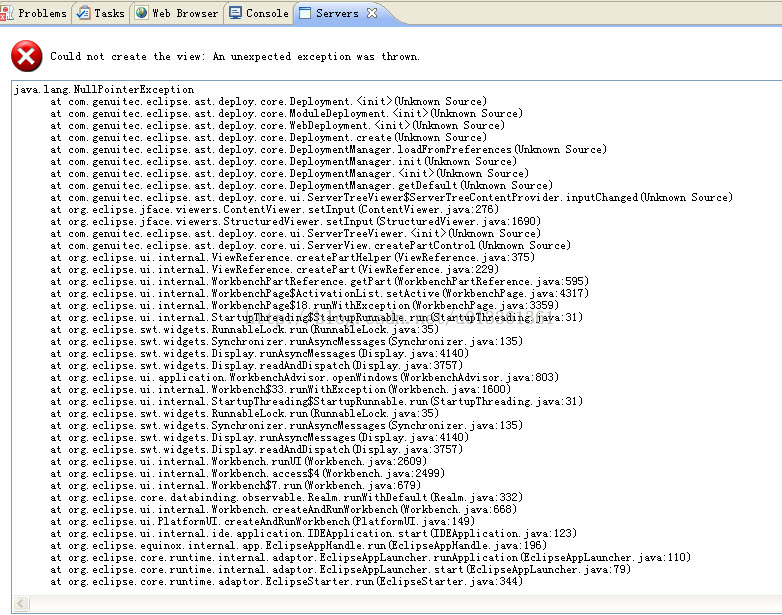Click the PlatformUI.createAndRunWorkbench trace line
This screenshot has width=782, height=615.
pos(248,522)
